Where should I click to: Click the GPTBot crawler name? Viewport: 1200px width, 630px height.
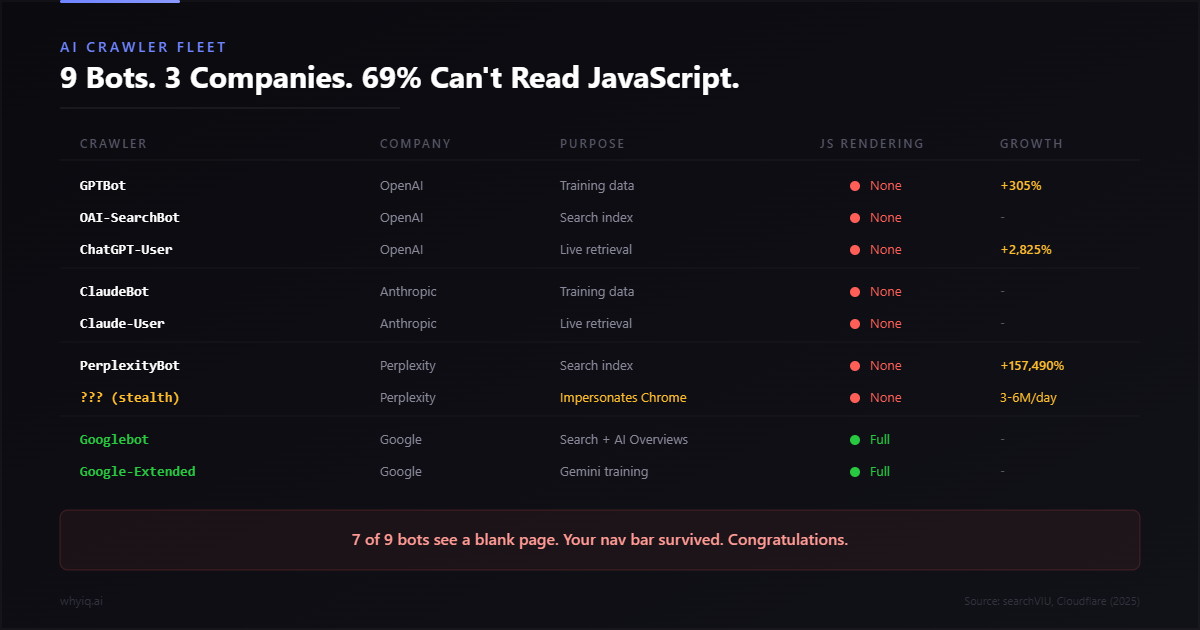[103, 186]
